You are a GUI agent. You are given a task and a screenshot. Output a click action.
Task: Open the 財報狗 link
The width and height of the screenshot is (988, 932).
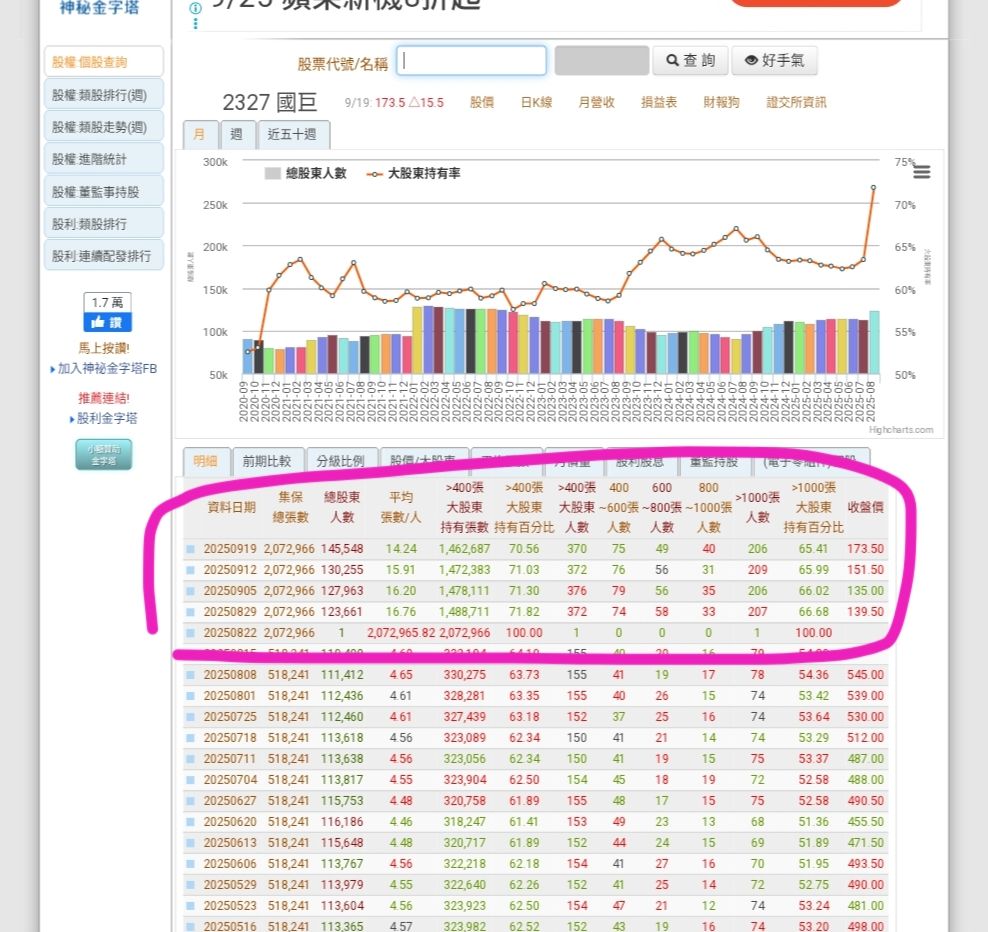tap(721, 103)
